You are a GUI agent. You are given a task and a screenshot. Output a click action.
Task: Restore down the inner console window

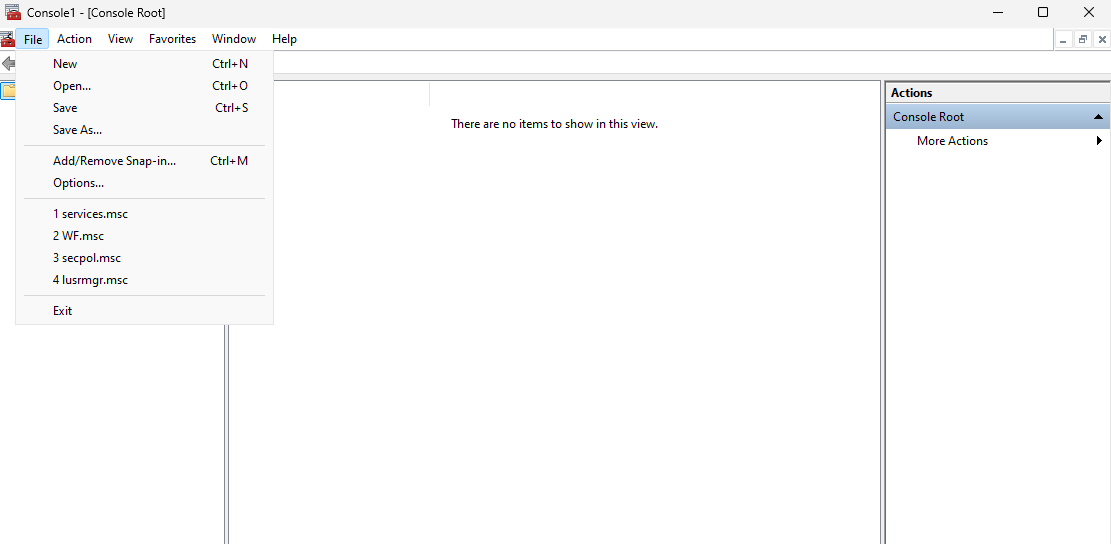1082,39
